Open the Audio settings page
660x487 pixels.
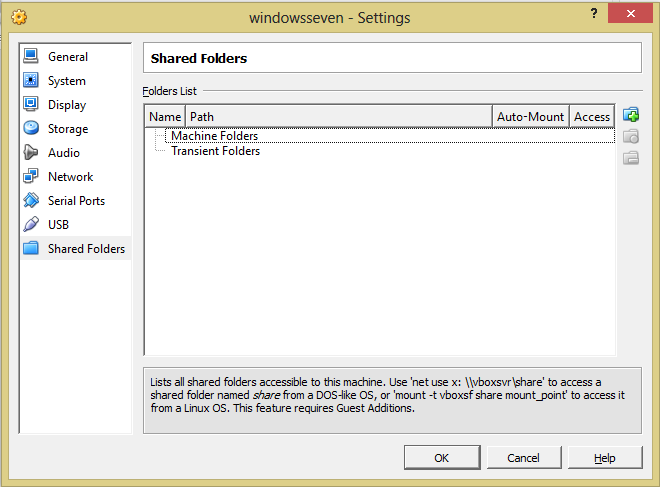tap(76, 152)
